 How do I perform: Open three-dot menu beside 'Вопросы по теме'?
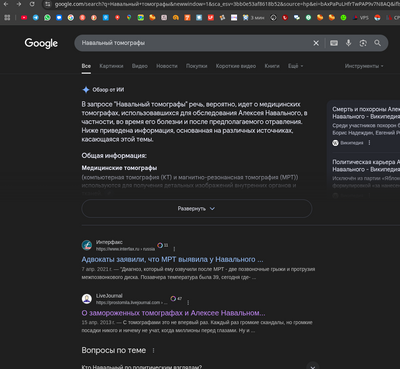point(153,350)
